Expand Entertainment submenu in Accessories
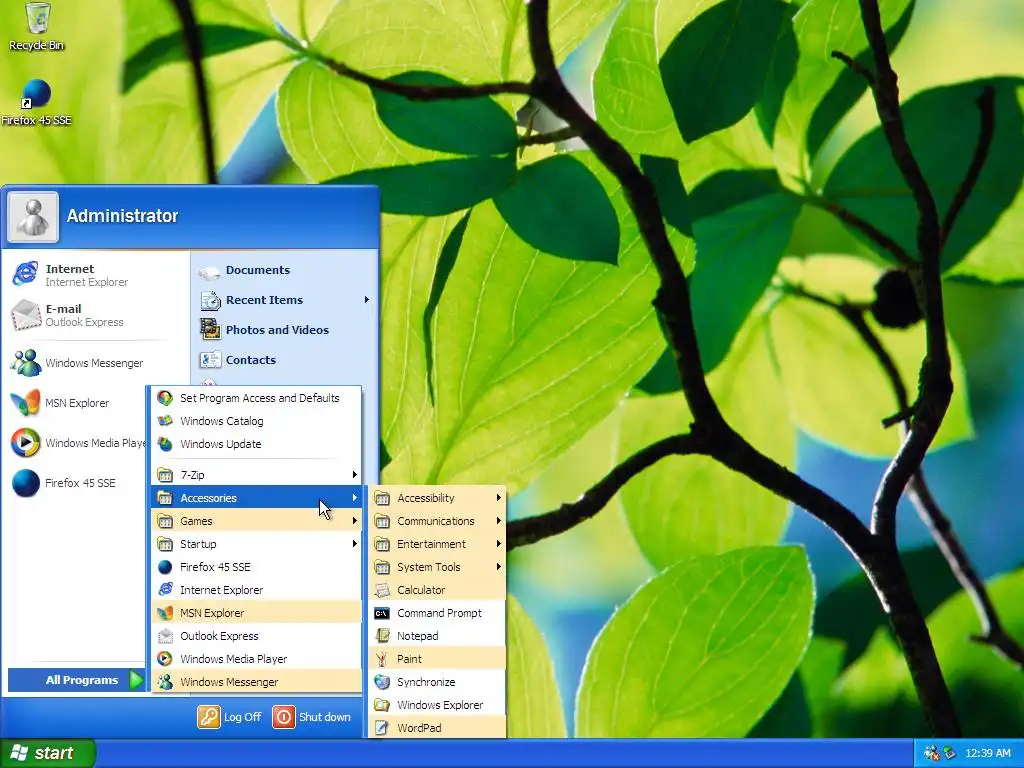This screenshot has height=768, width=1024. coord(438,544)
